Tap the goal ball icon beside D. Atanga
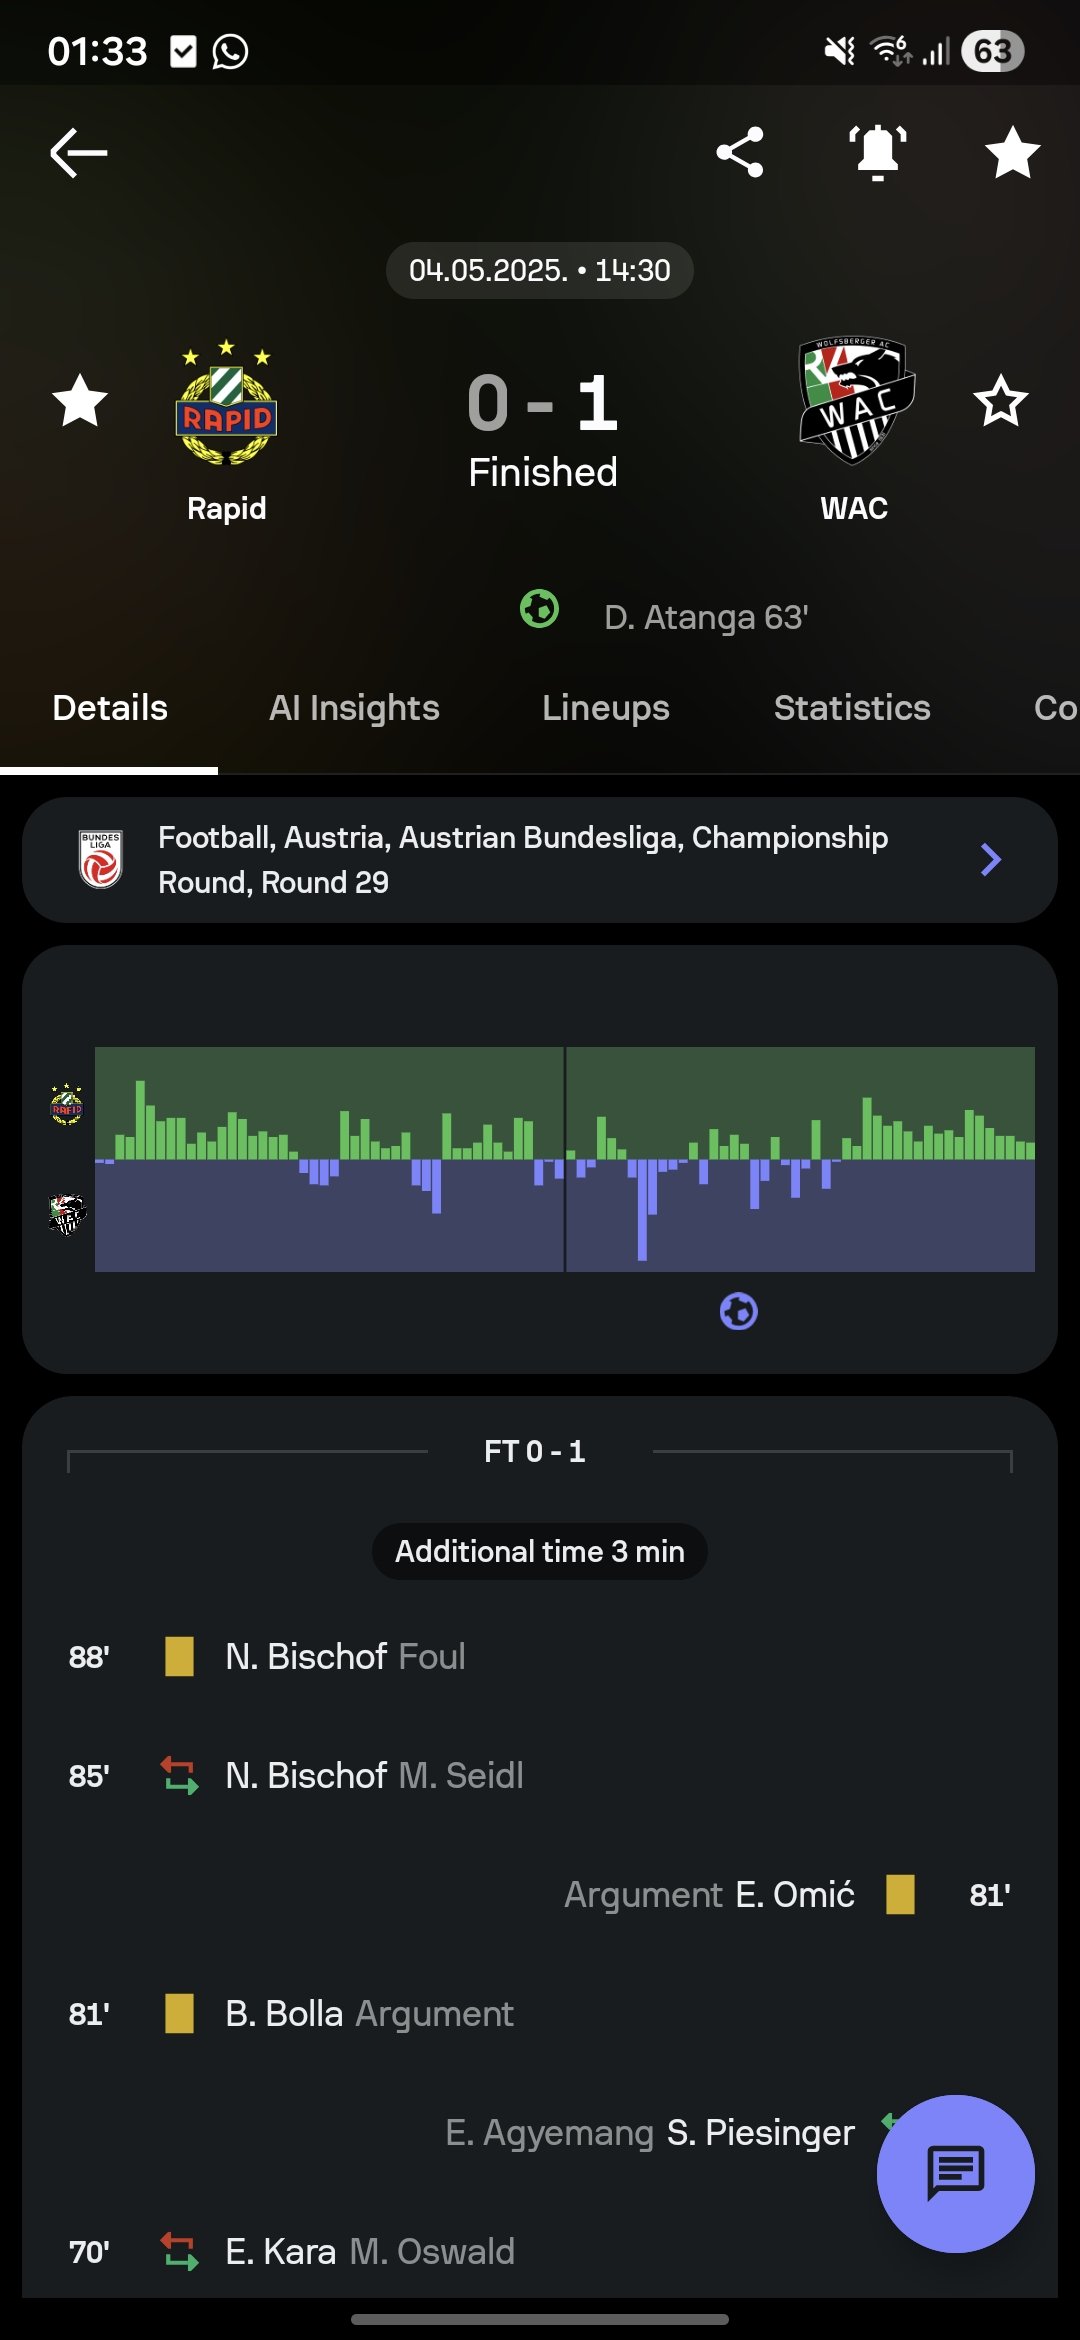 (539, 609)
